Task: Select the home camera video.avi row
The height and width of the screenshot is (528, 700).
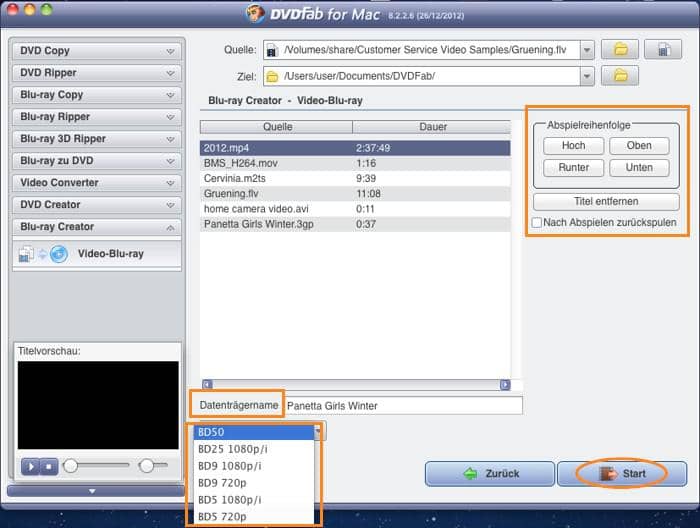Action: (x=355, y=209)
